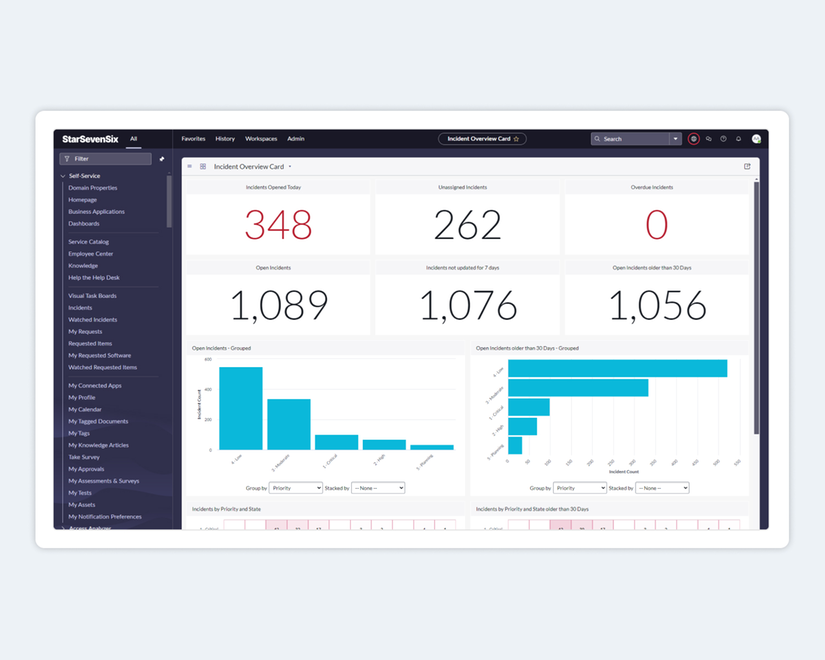The height and width of the screenshot is (660, 825).
Task: Click the search dropdown arrow
Action: coord(674,139)
